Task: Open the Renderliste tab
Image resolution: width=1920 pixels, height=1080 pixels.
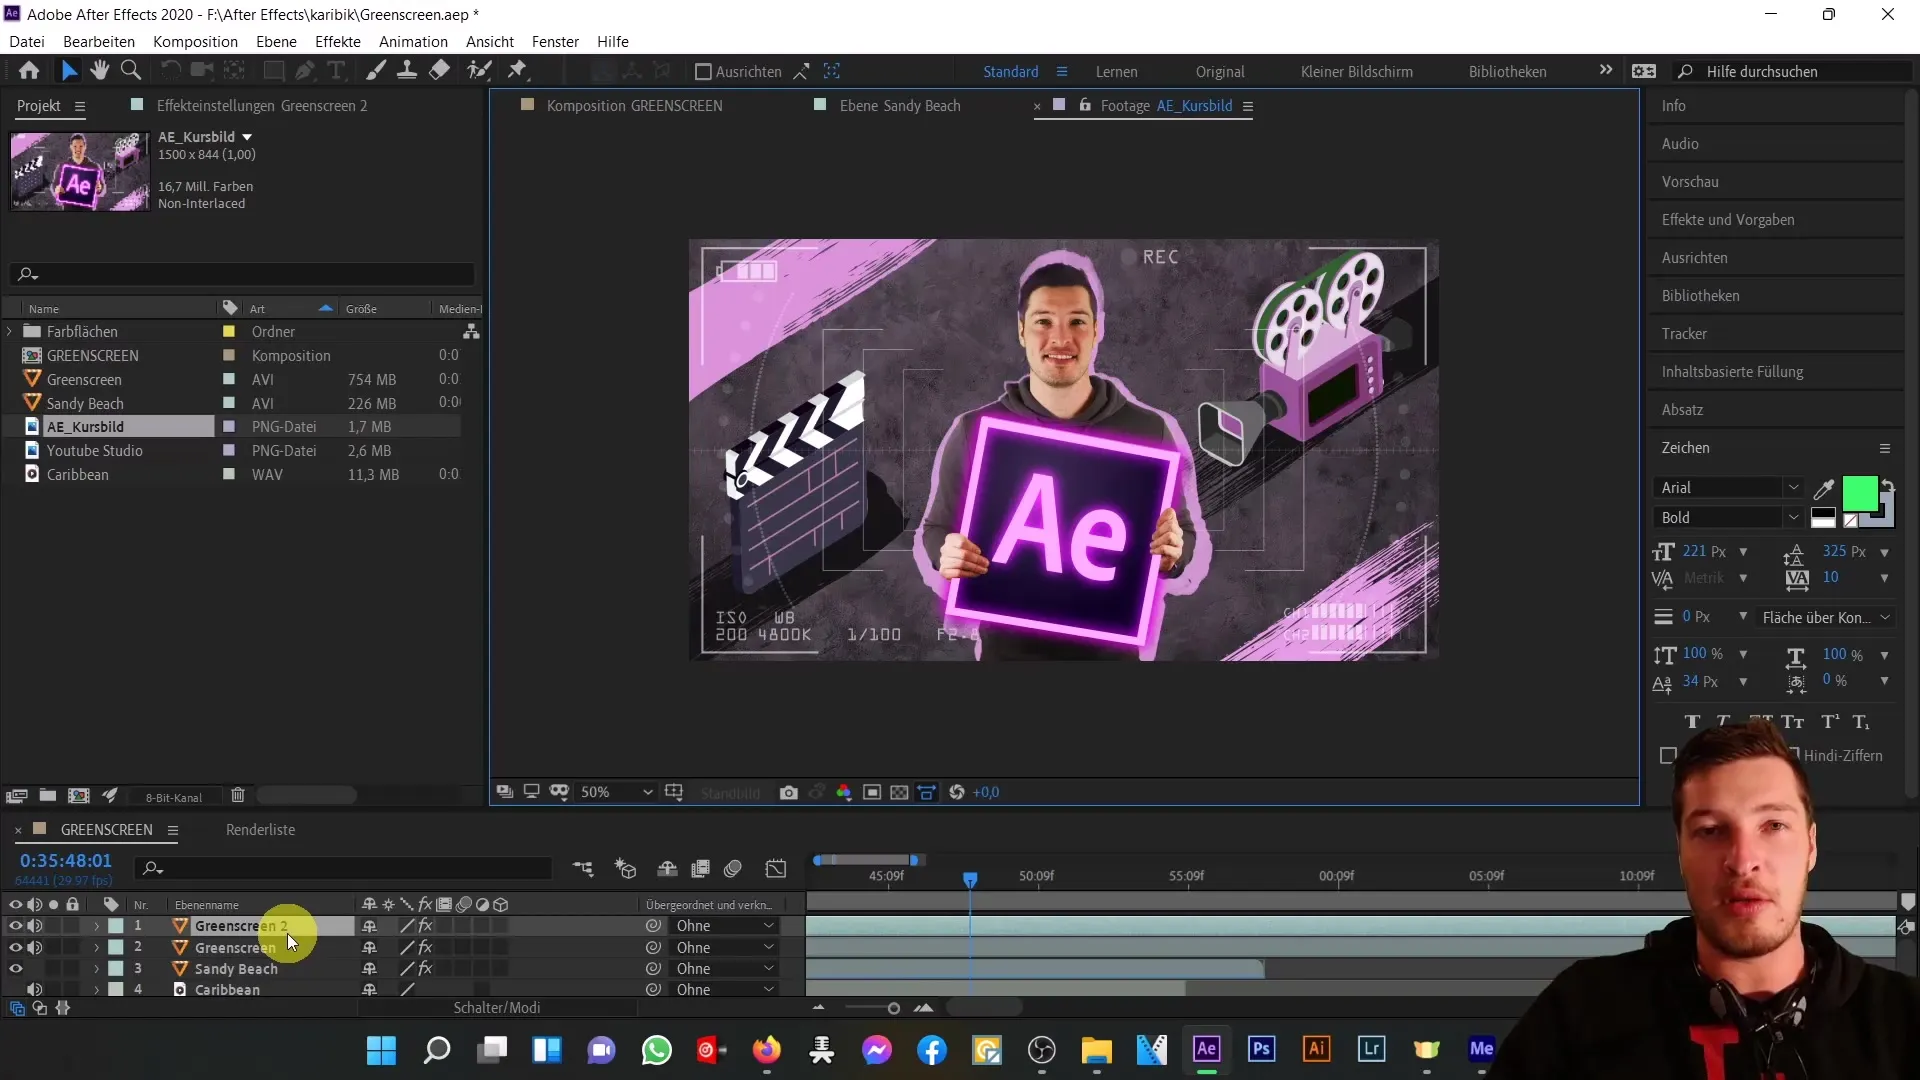Action: click(x=260, y=830)
